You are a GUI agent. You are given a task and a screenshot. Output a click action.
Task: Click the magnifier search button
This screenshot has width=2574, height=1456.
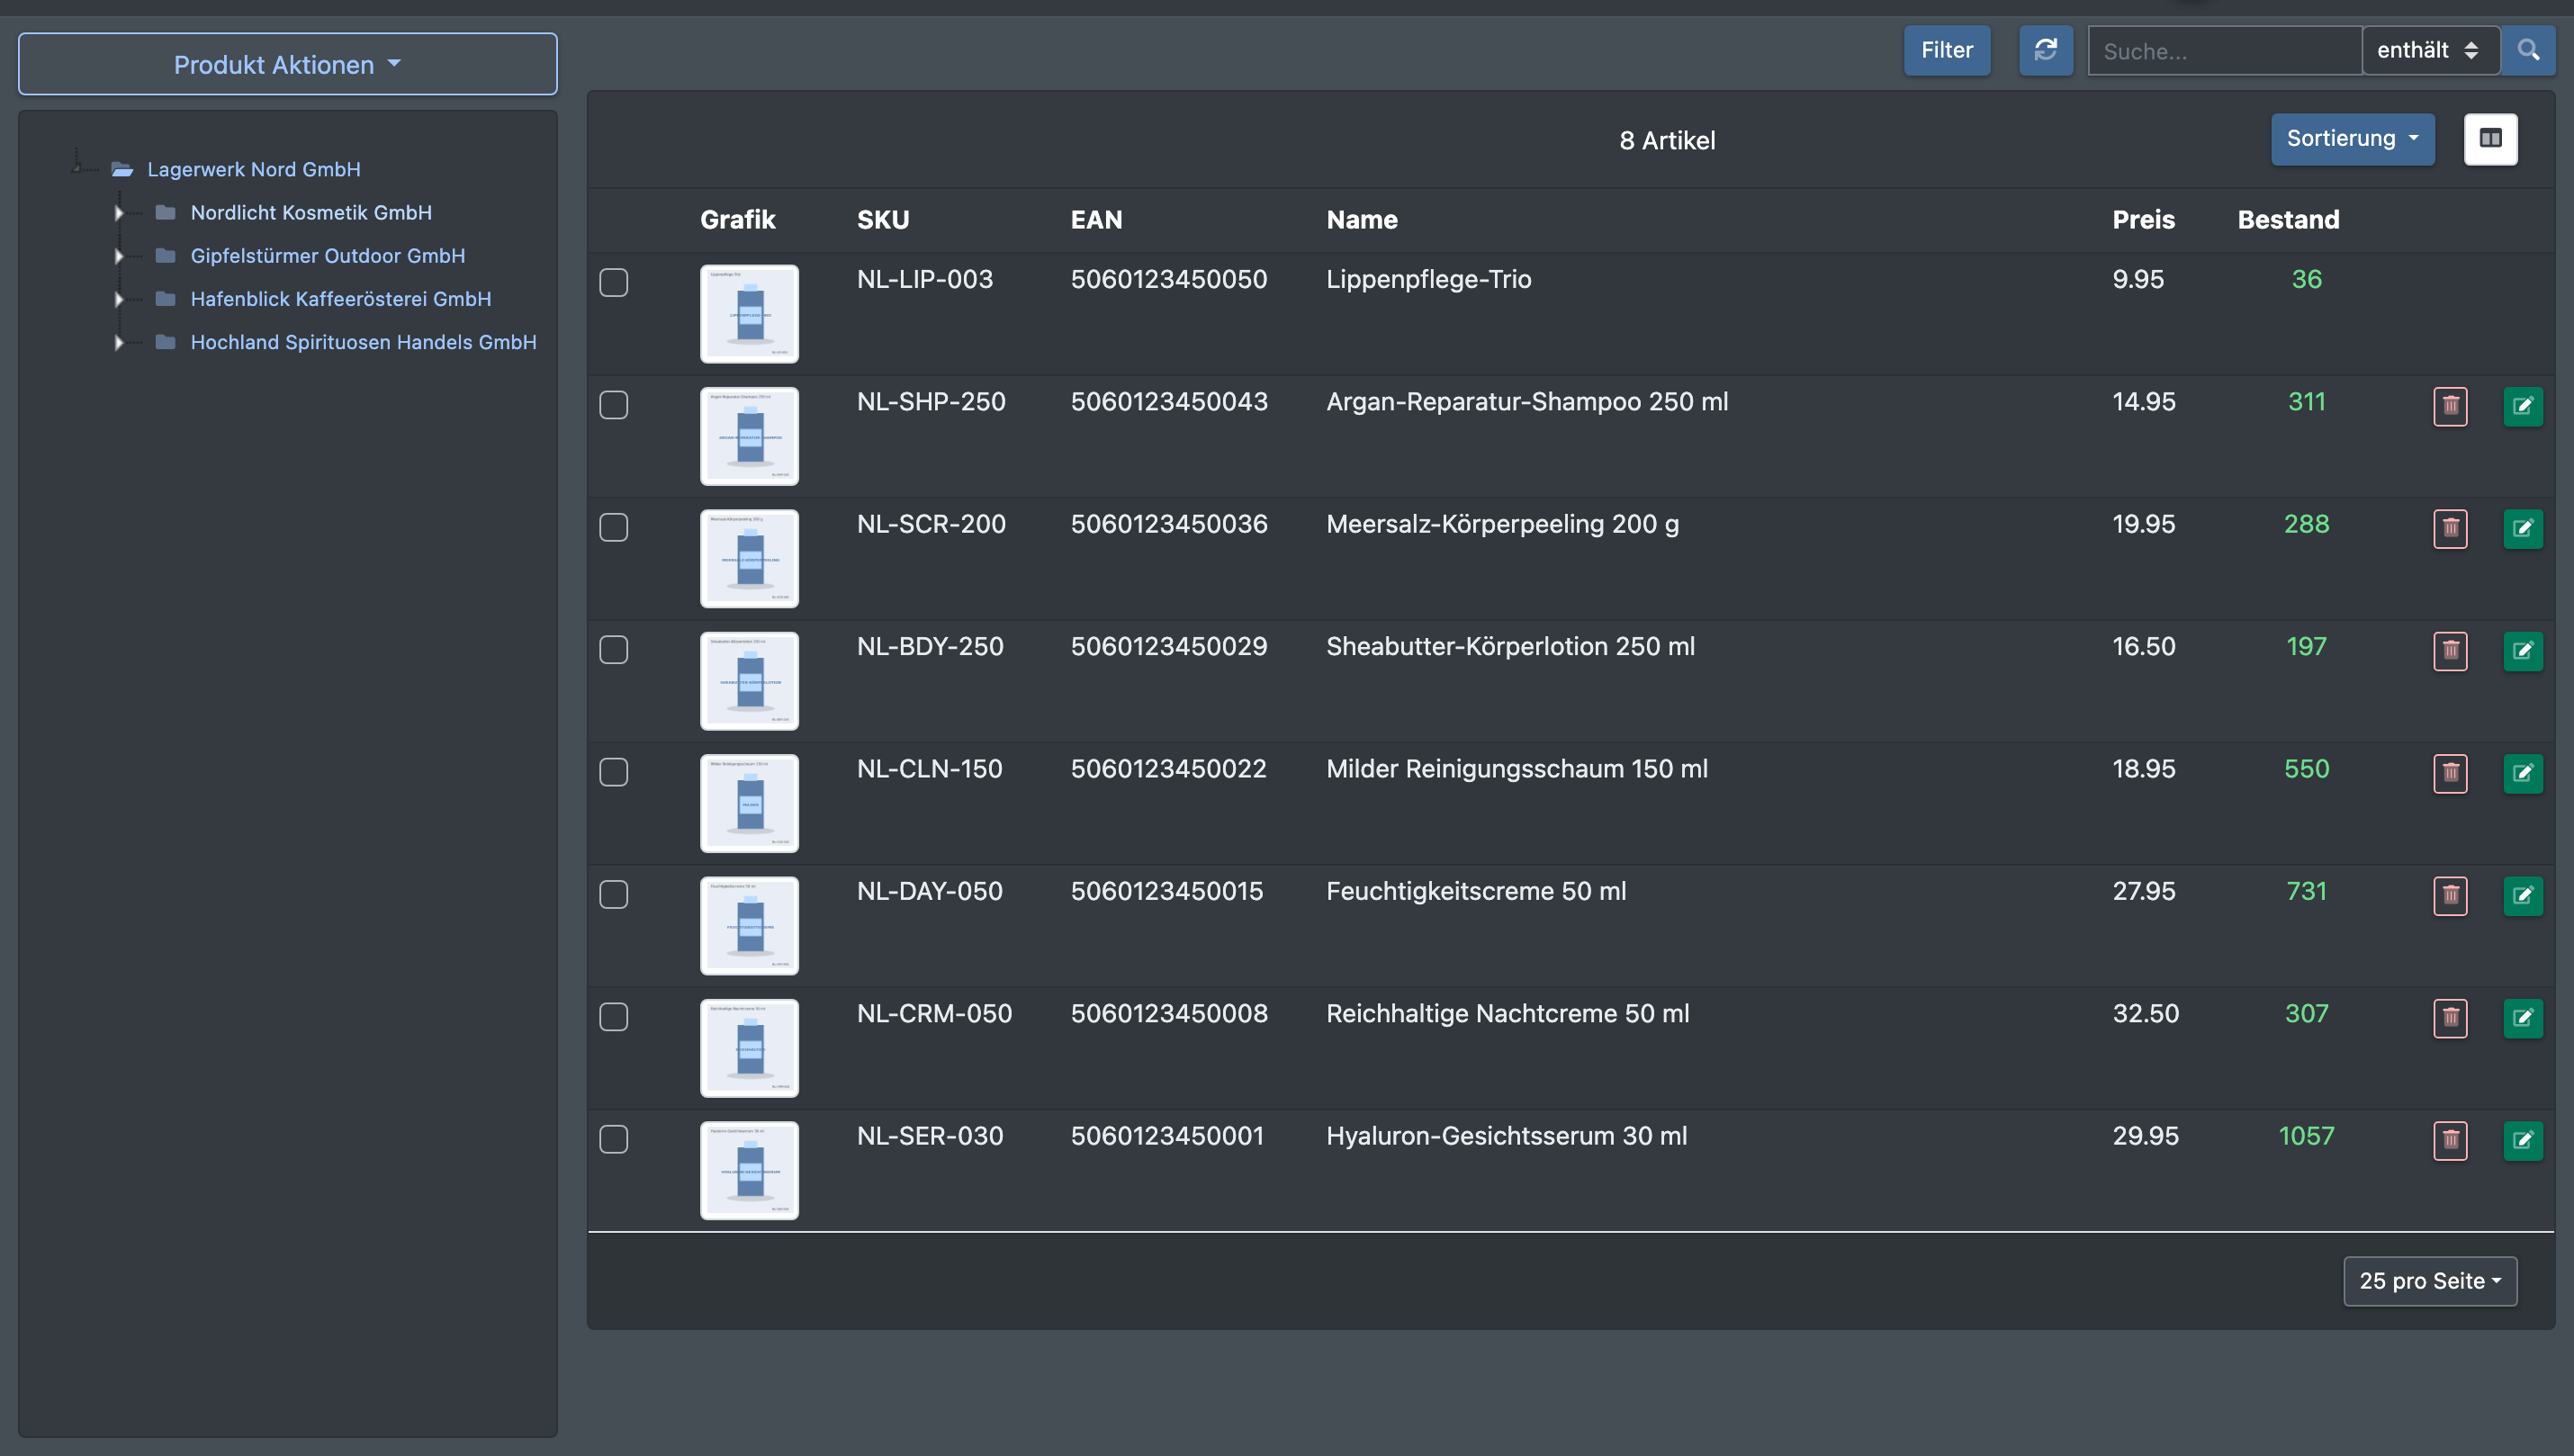2528,50
